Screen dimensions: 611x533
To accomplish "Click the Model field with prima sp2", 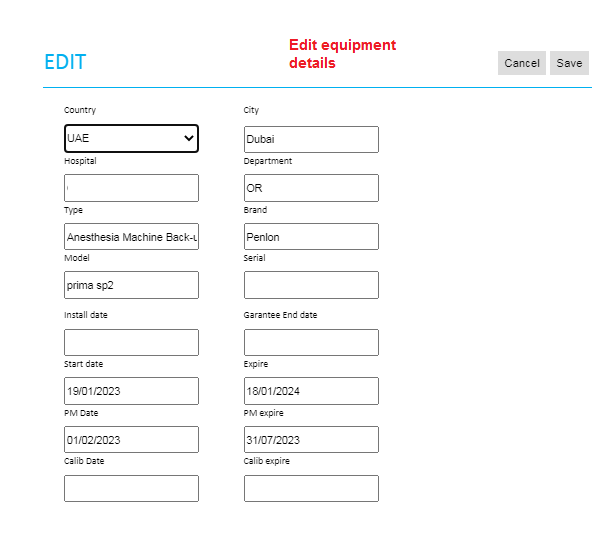I will 131,285.
